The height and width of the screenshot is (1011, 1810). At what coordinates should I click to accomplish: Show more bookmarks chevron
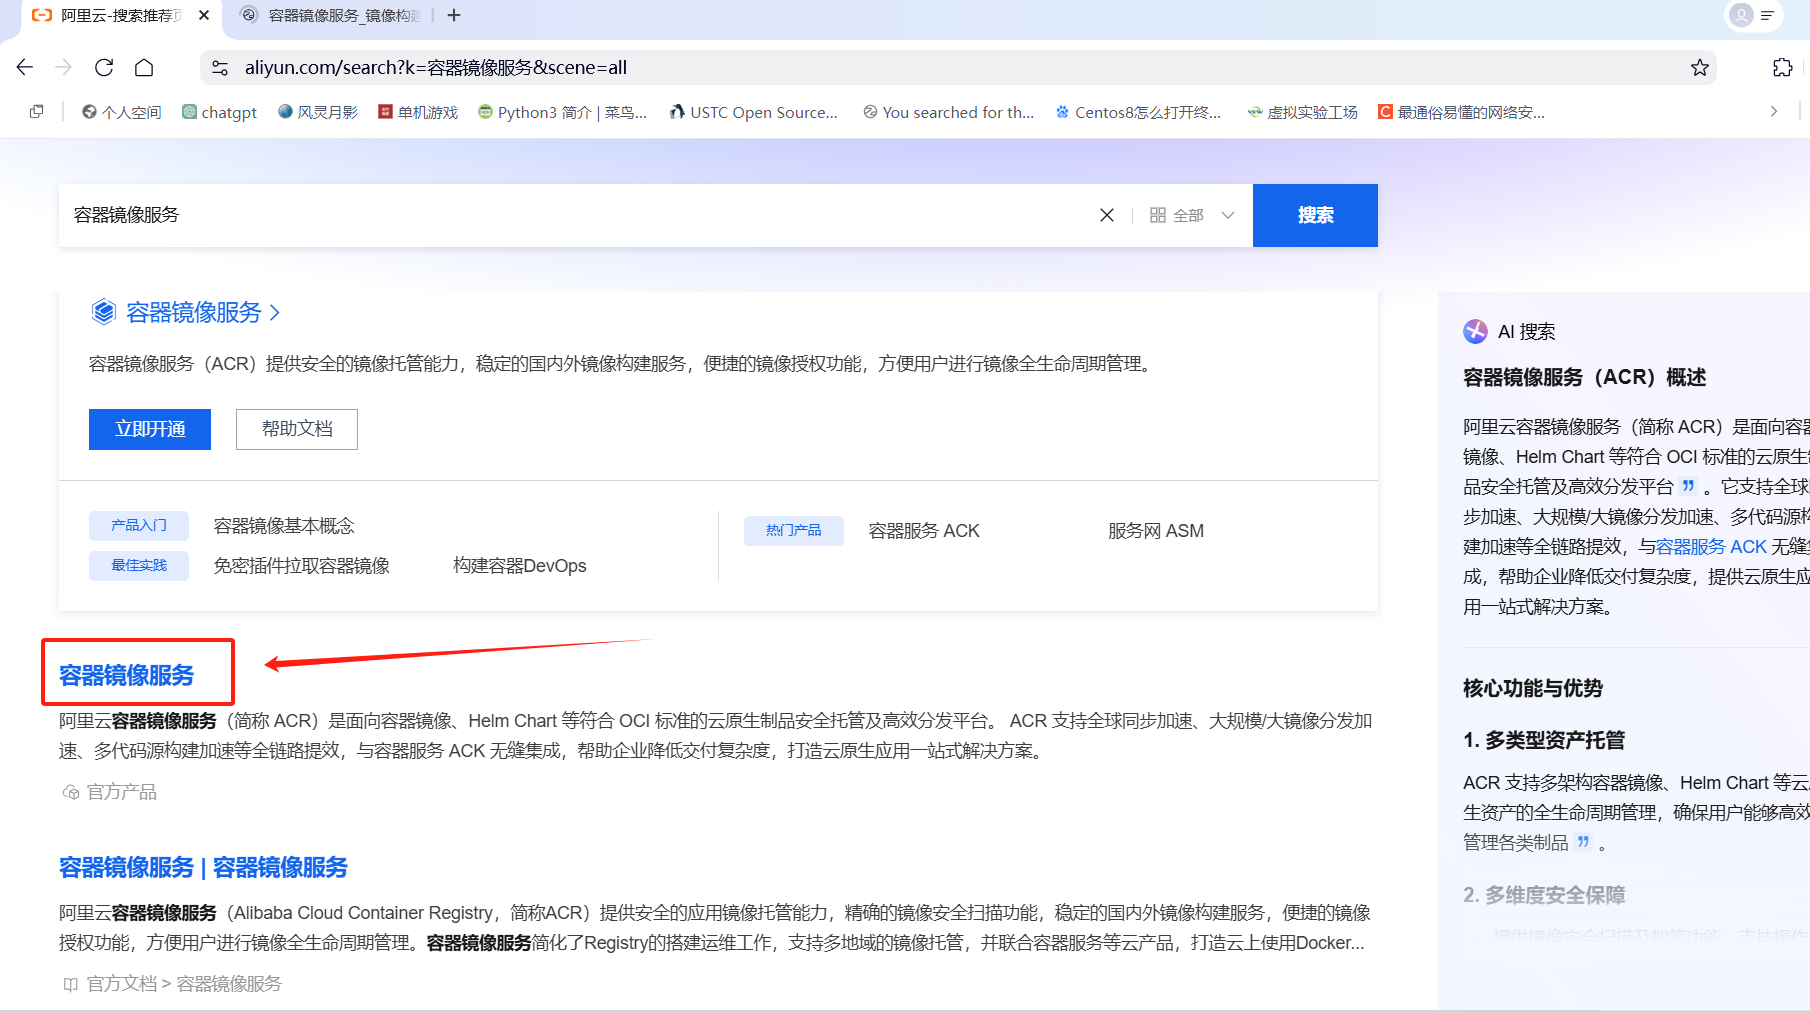pos(1774,111)
